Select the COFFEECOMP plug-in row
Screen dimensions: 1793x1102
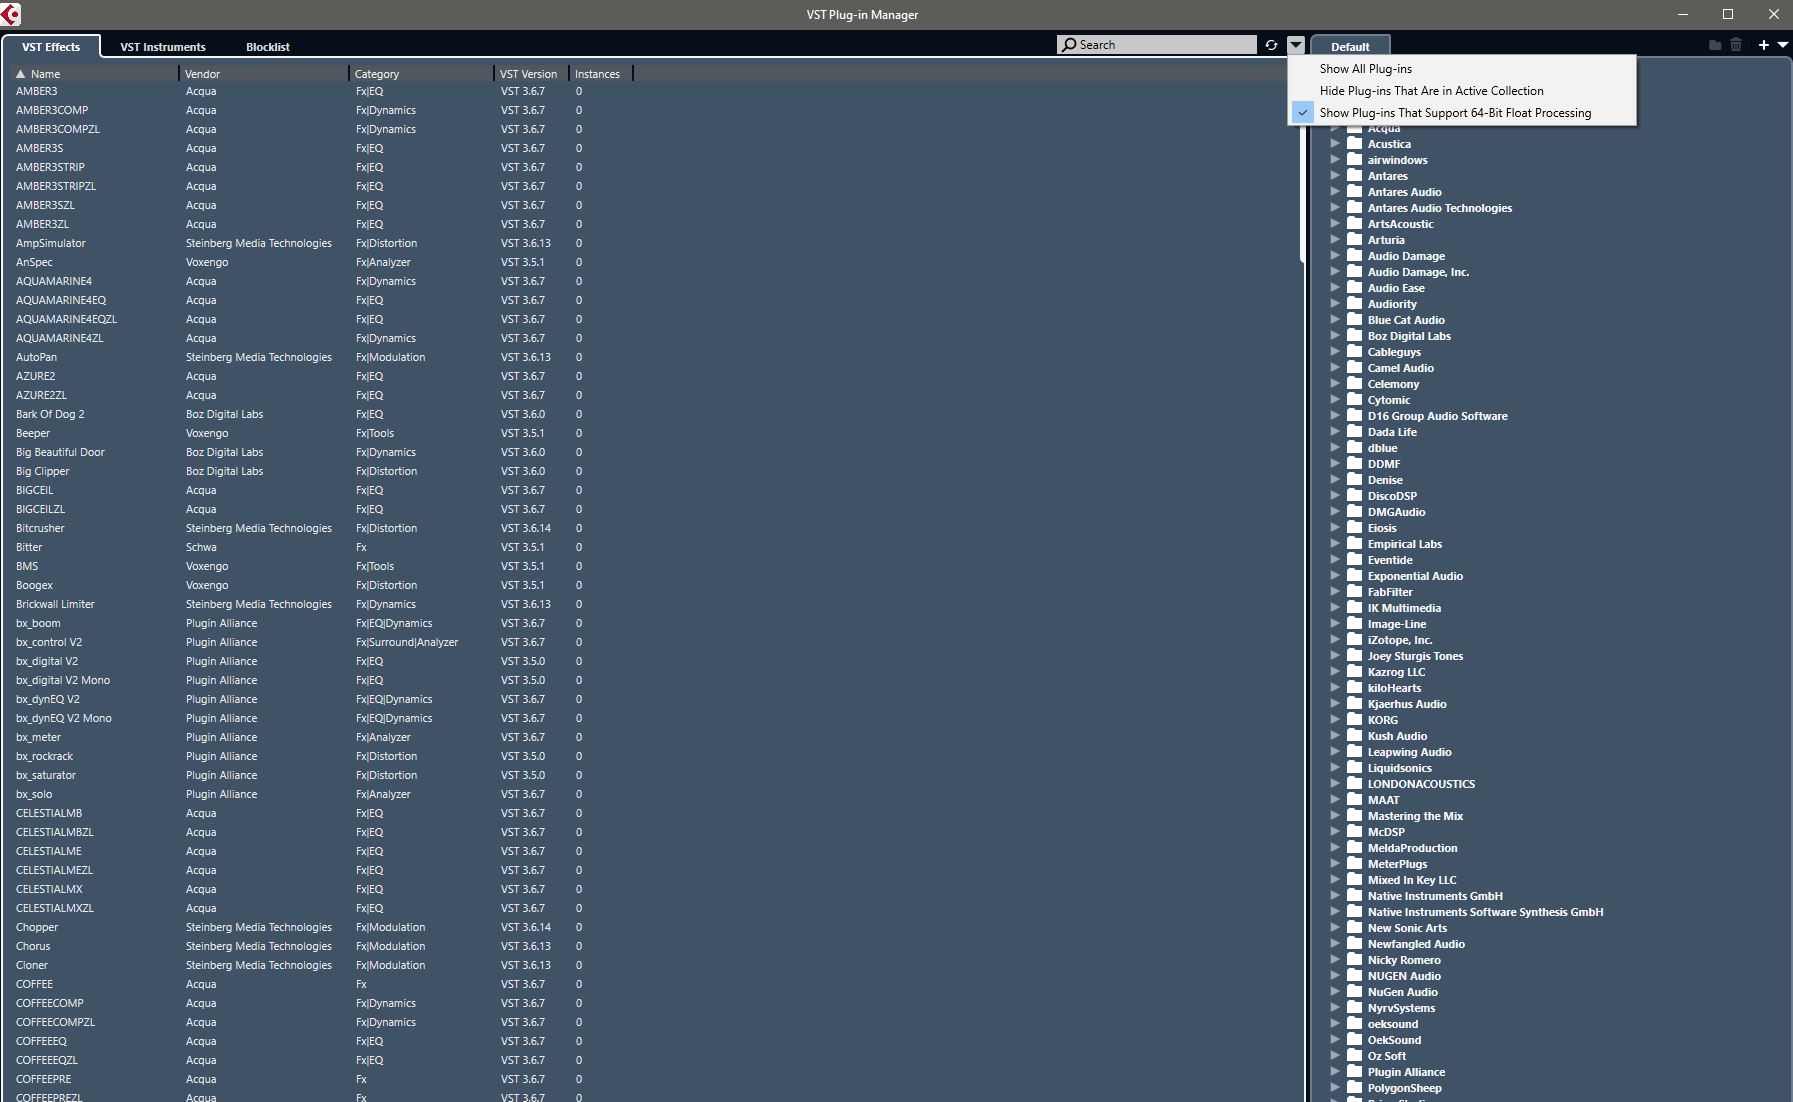650,1003
